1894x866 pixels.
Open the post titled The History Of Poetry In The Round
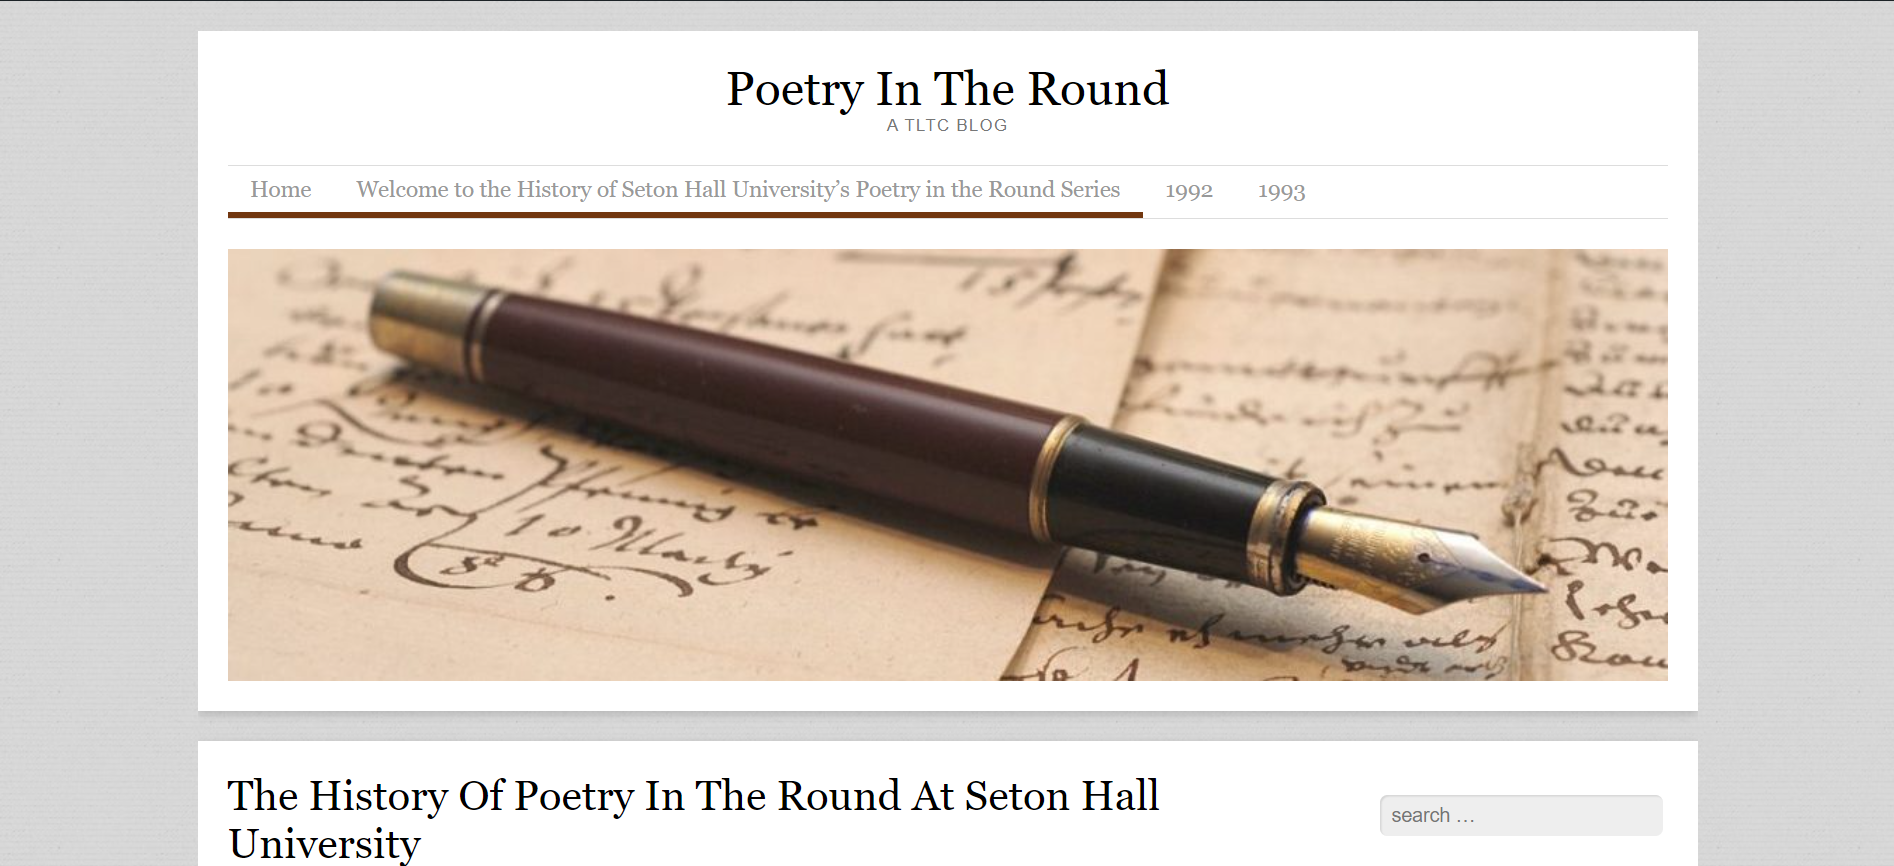coord(693,797)
